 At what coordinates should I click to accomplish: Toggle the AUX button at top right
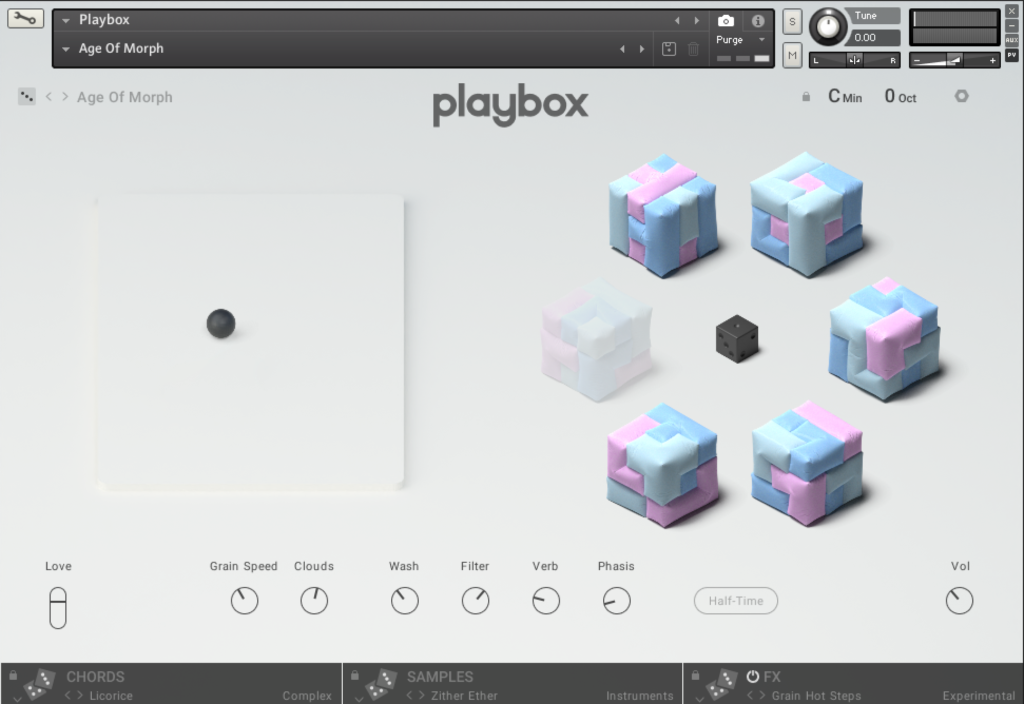click(x=1012, y=40)
